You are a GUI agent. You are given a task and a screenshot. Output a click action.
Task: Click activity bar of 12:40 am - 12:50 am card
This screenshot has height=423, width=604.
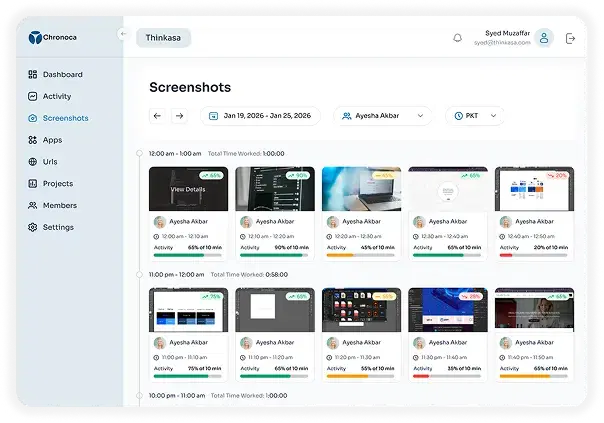534,255
